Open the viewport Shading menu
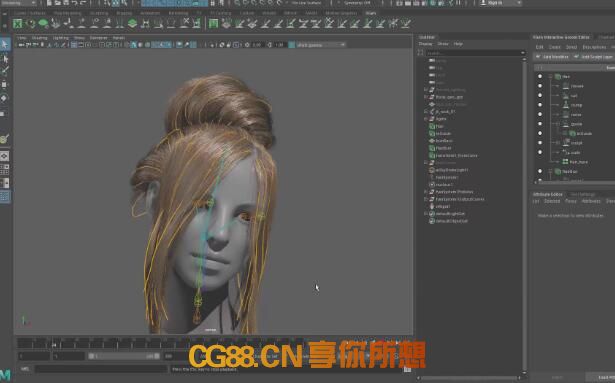The height and width of the screenshot is (383, 615). pyautogui.click(x=39, y=38)
